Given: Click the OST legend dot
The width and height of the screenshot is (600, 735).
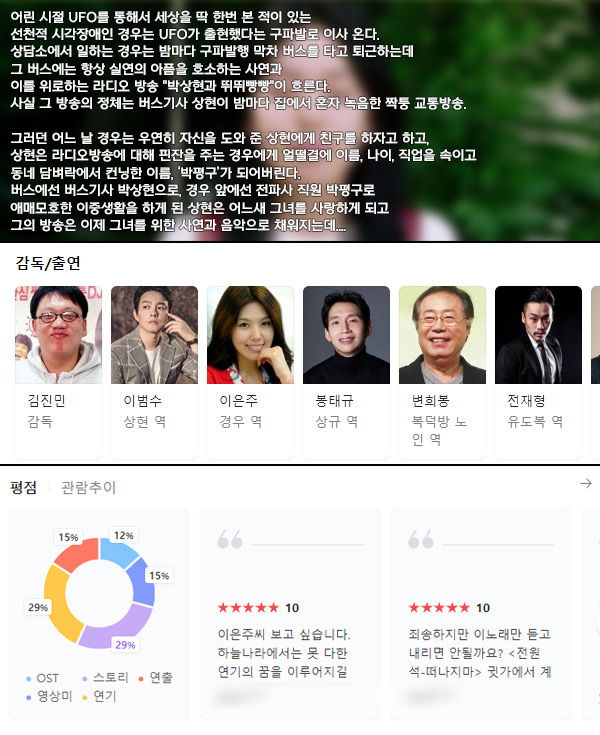Looking at the screenshot, I should pos(29,679).
